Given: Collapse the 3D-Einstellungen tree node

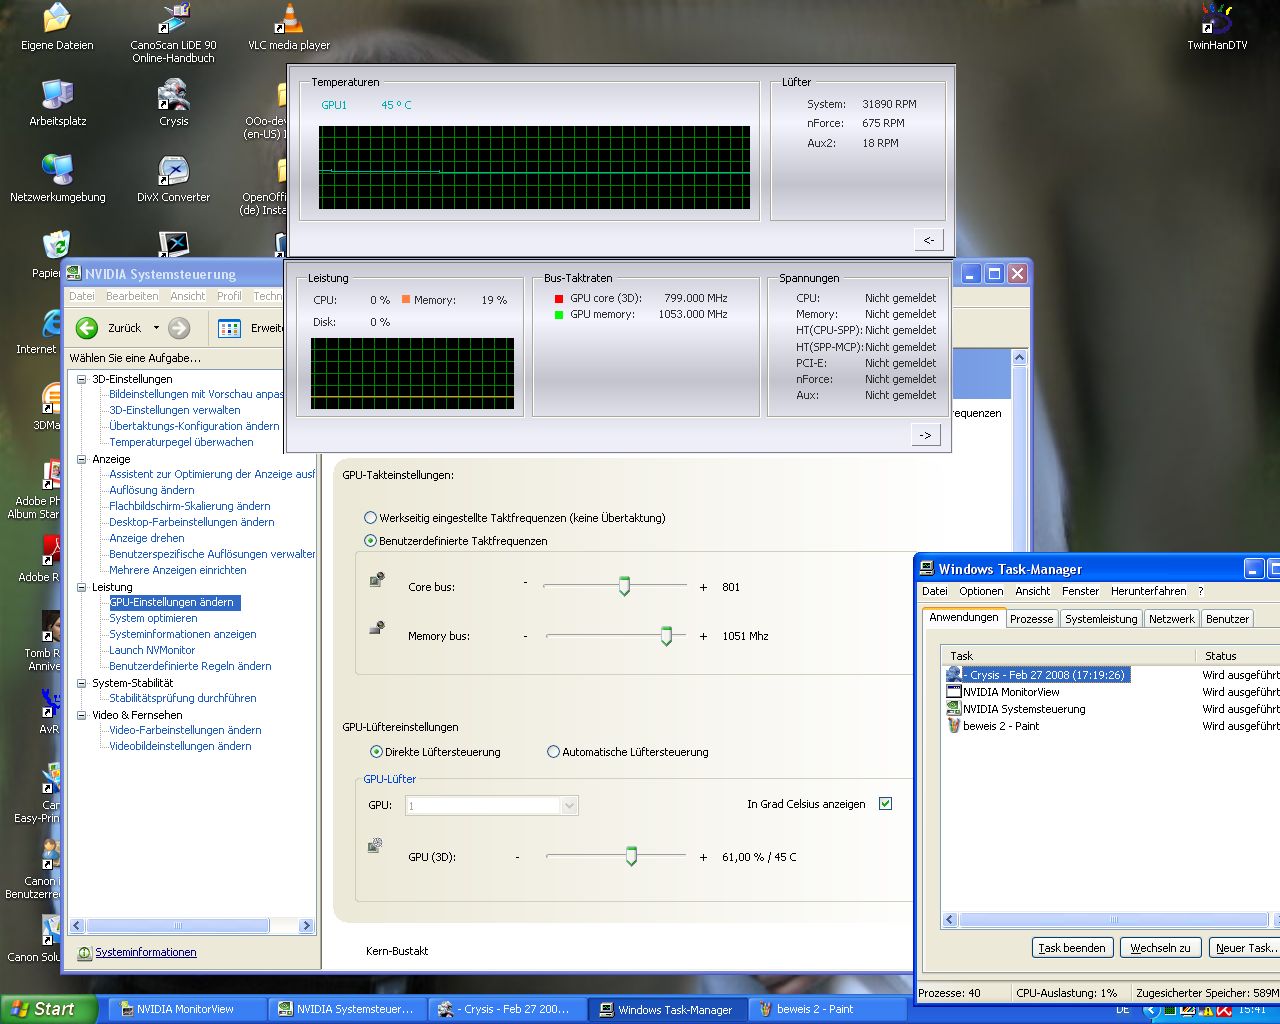Looking at the screenshot, I should point(82,379).
